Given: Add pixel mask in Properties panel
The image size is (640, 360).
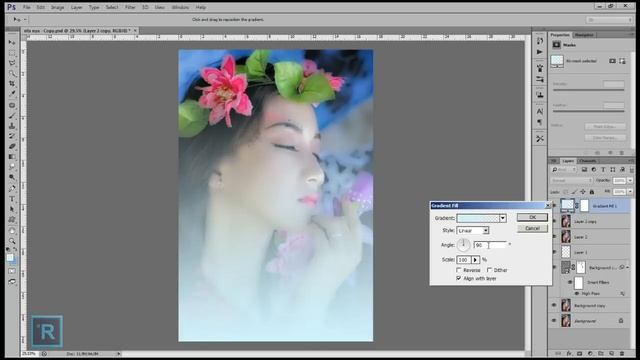Looking at the screenshot, I should (612, 61).
